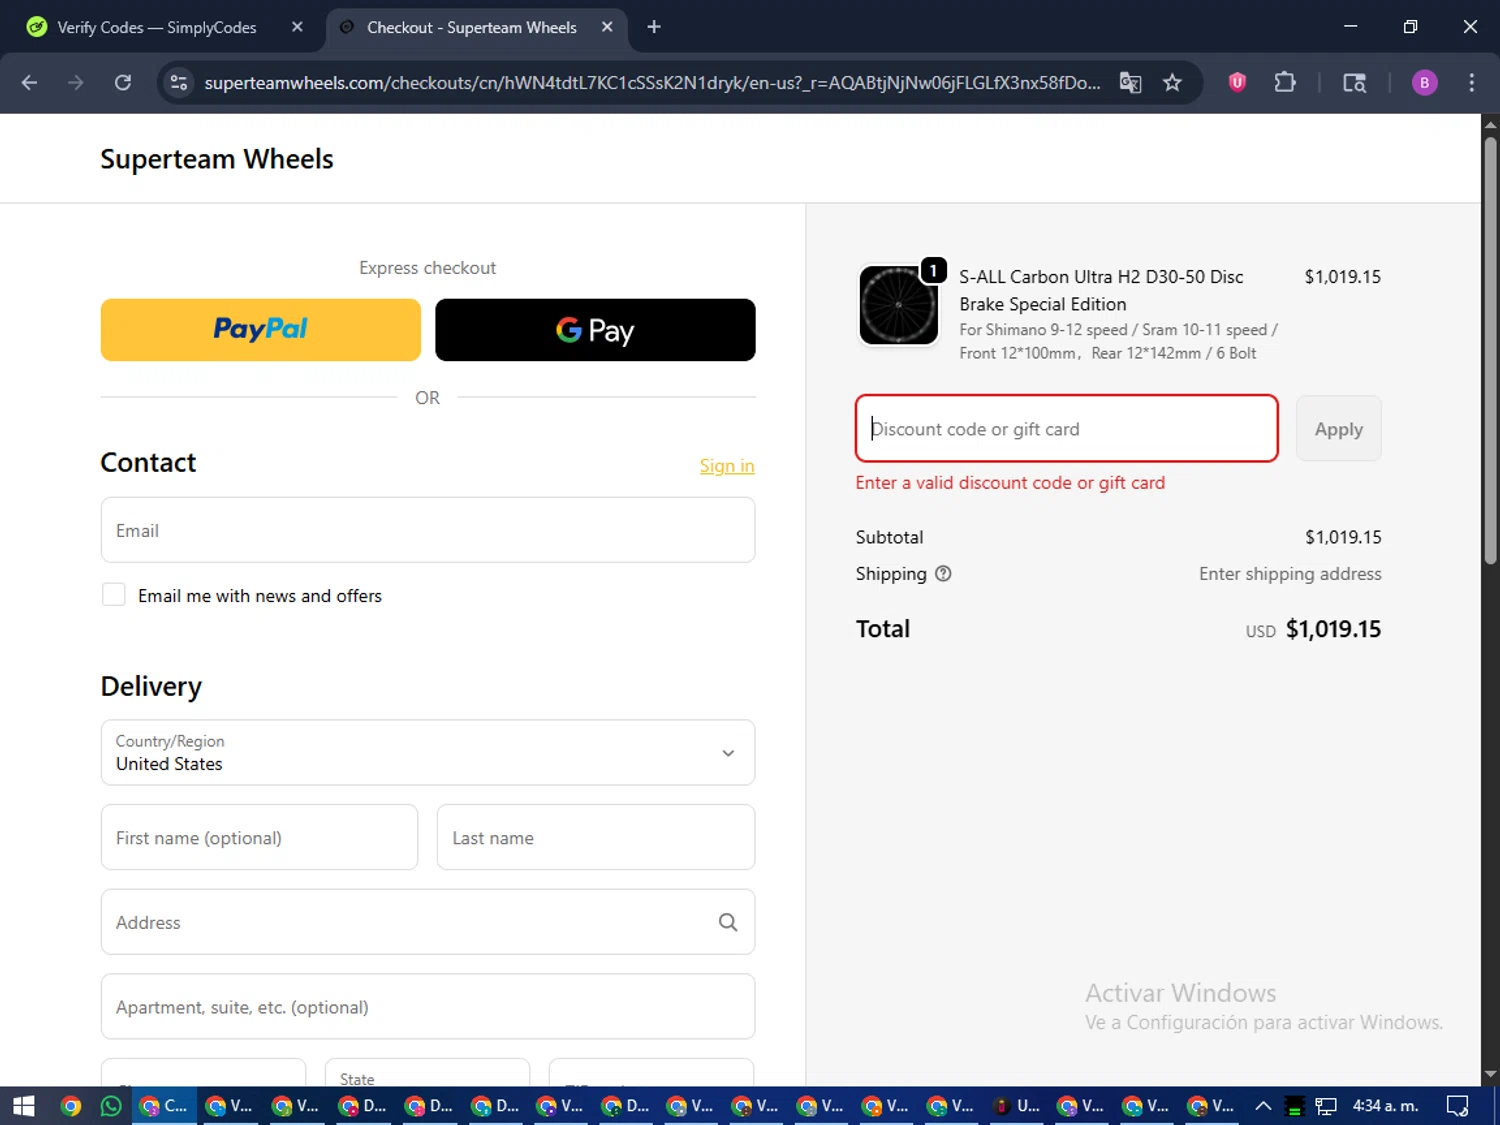Image resolution: width=1500 pixels, height=1125 pixels.
Task: Focus the Discount code or gift card field
Action: (x=1067, y=429)
